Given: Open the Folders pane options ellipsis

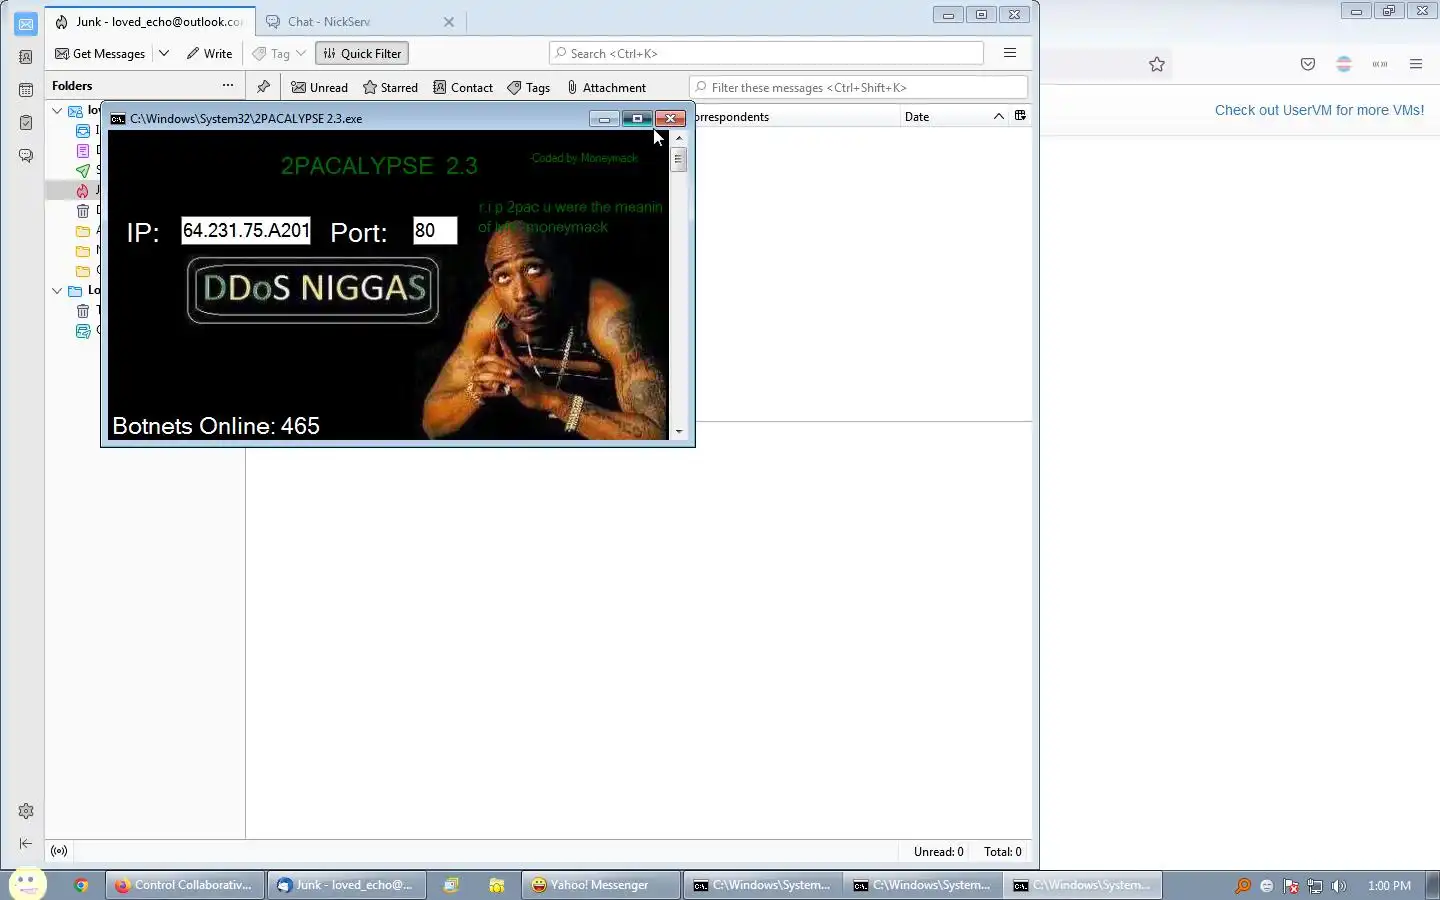Looking at the screenshot, I should 228,86.
